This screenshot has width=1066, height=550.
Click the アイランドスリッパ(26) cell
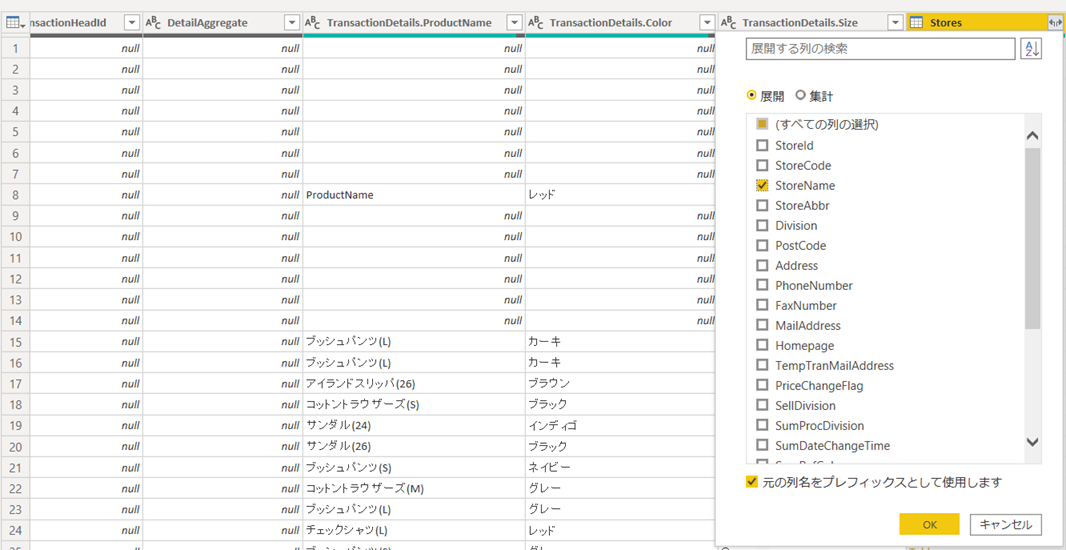(x=414, y=383)
